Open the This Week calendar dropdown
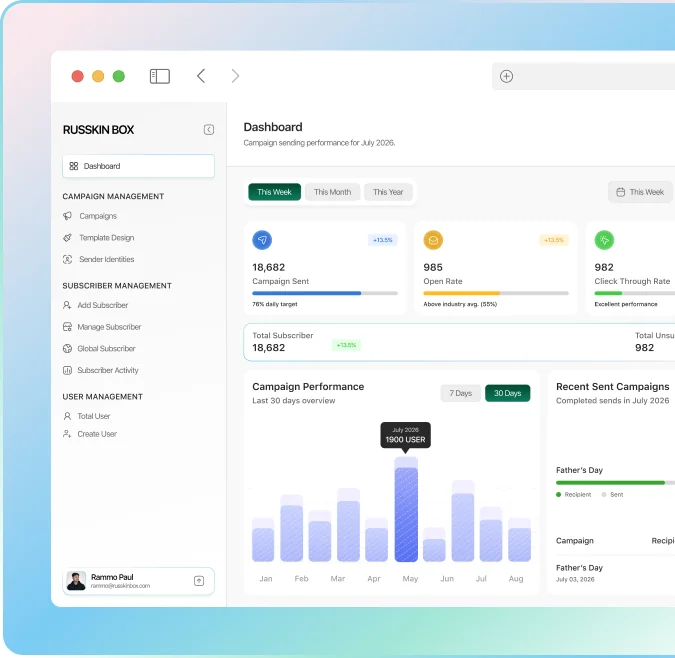This screenshot has height=658, width=675. click(x=640, y=192)
